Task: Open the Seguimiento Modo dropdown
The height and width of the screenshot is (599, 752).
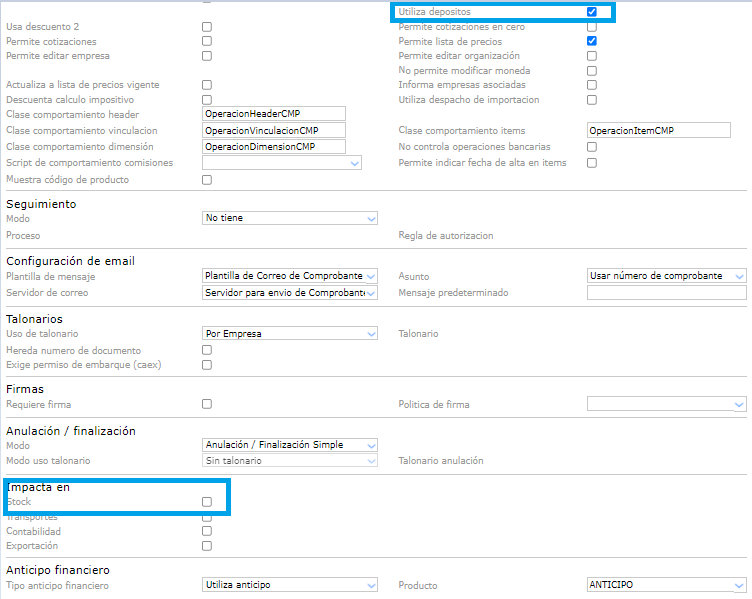Action: (289, 218)
